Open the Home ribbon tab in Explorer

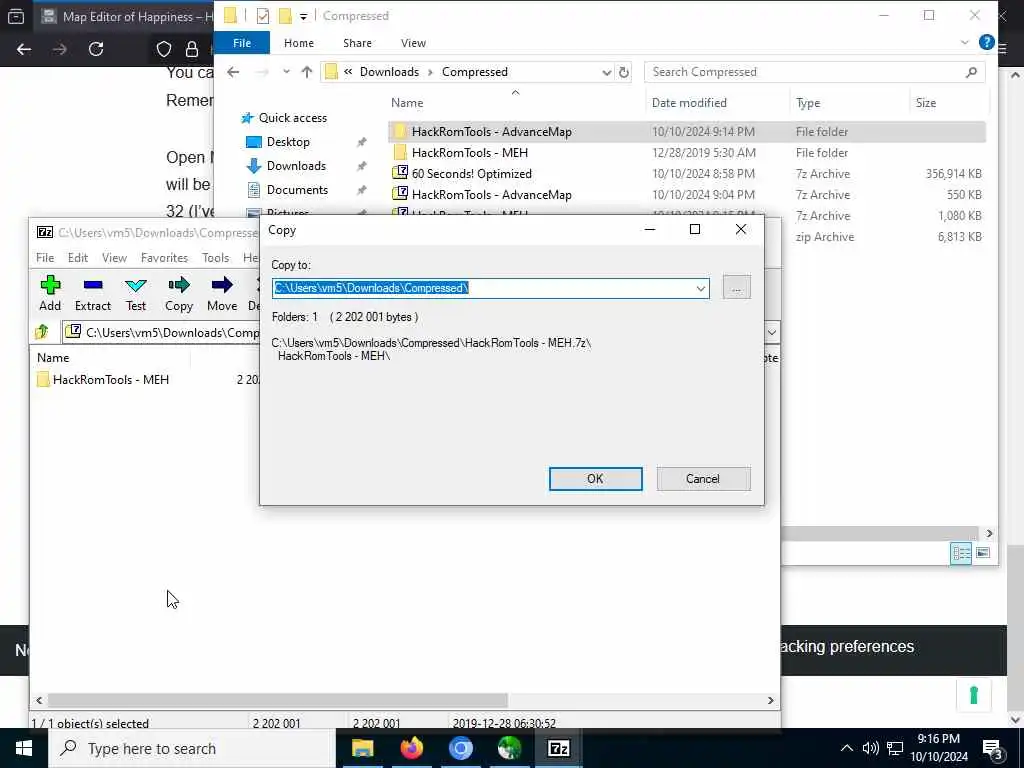coord(299,42)
